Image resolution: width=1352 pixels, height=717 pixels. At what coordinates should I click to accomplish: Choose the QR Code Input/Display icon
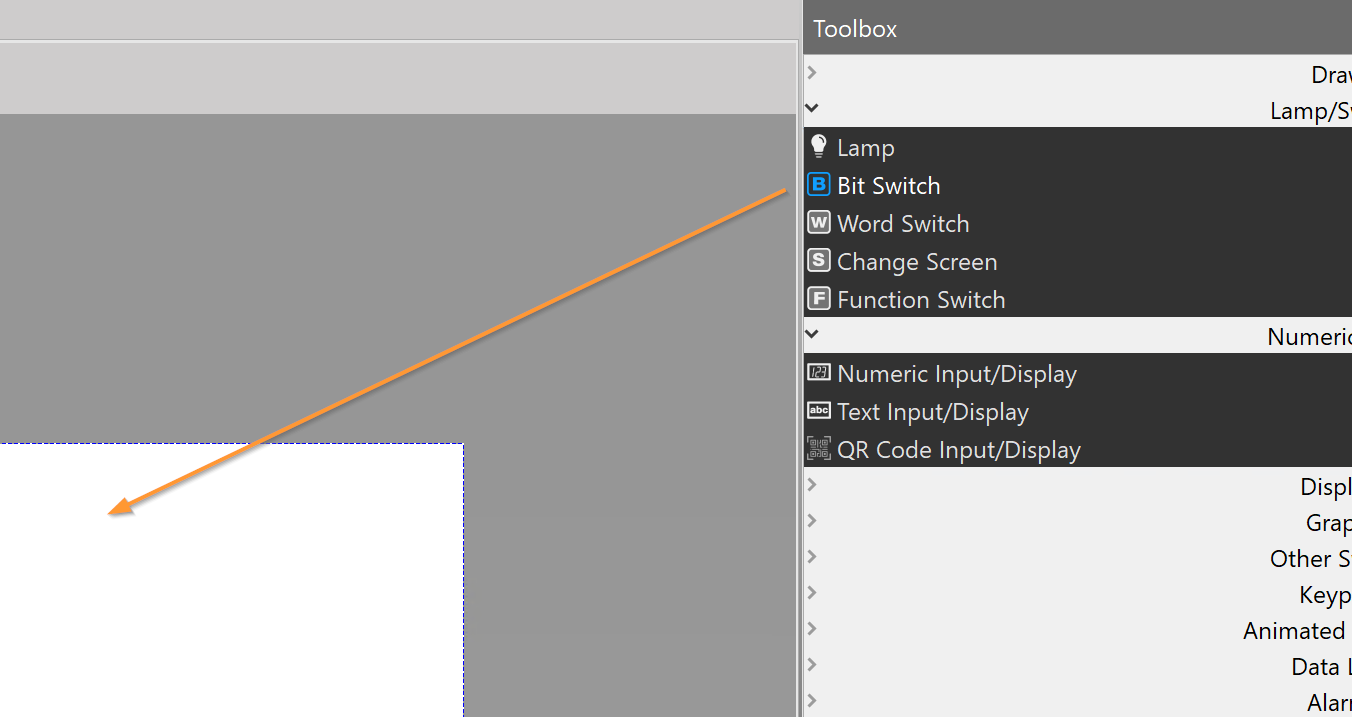[819, 449]
